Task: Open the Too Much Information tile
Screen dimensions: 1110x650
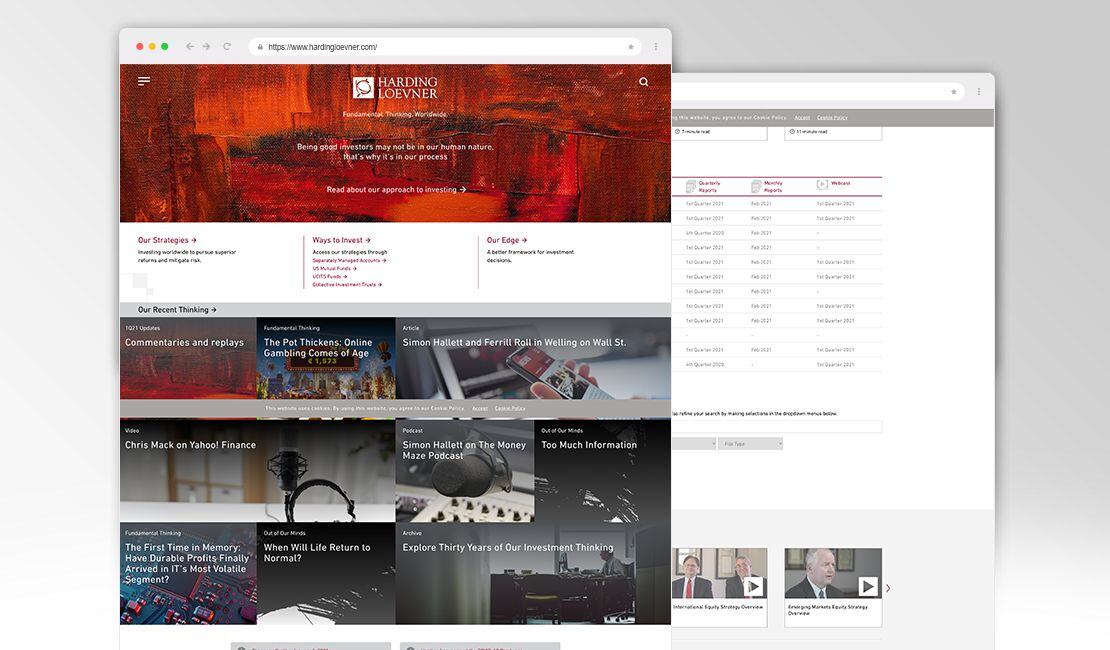Action: point(602,471)
